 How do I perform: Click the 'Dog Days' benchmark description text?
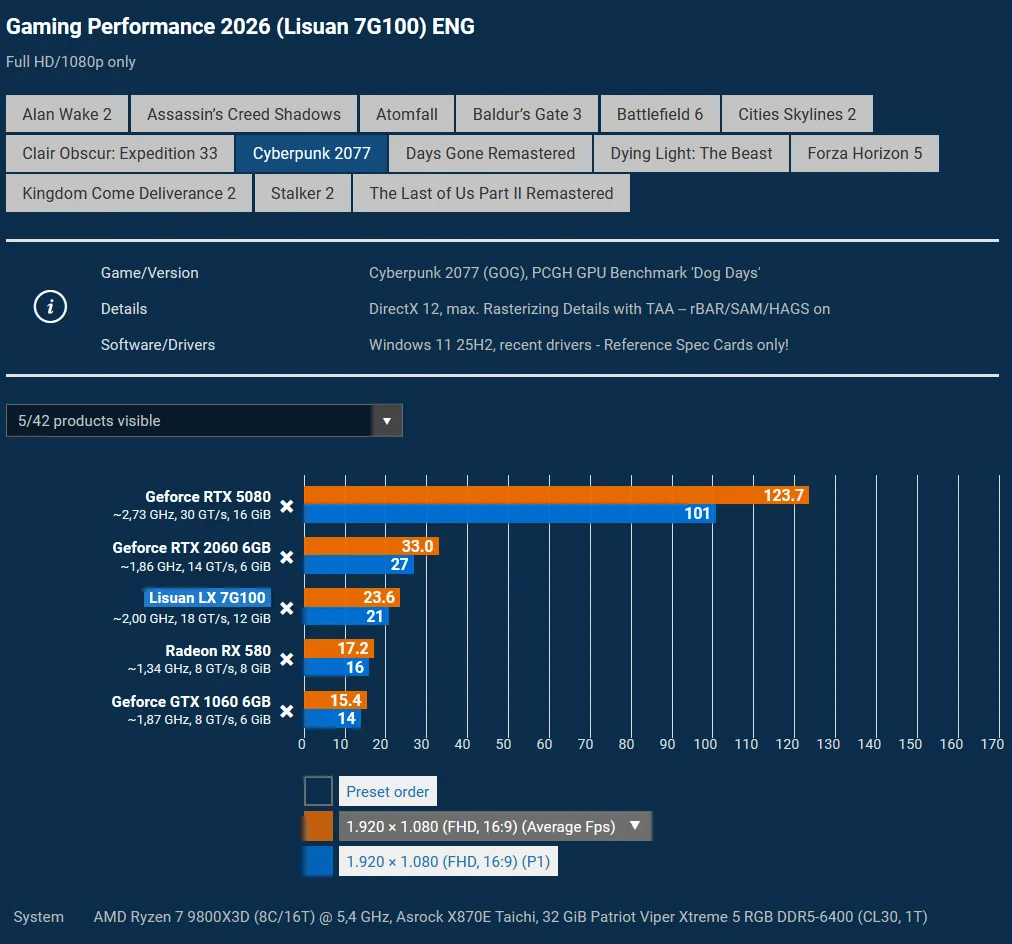[x=565, y=273]
